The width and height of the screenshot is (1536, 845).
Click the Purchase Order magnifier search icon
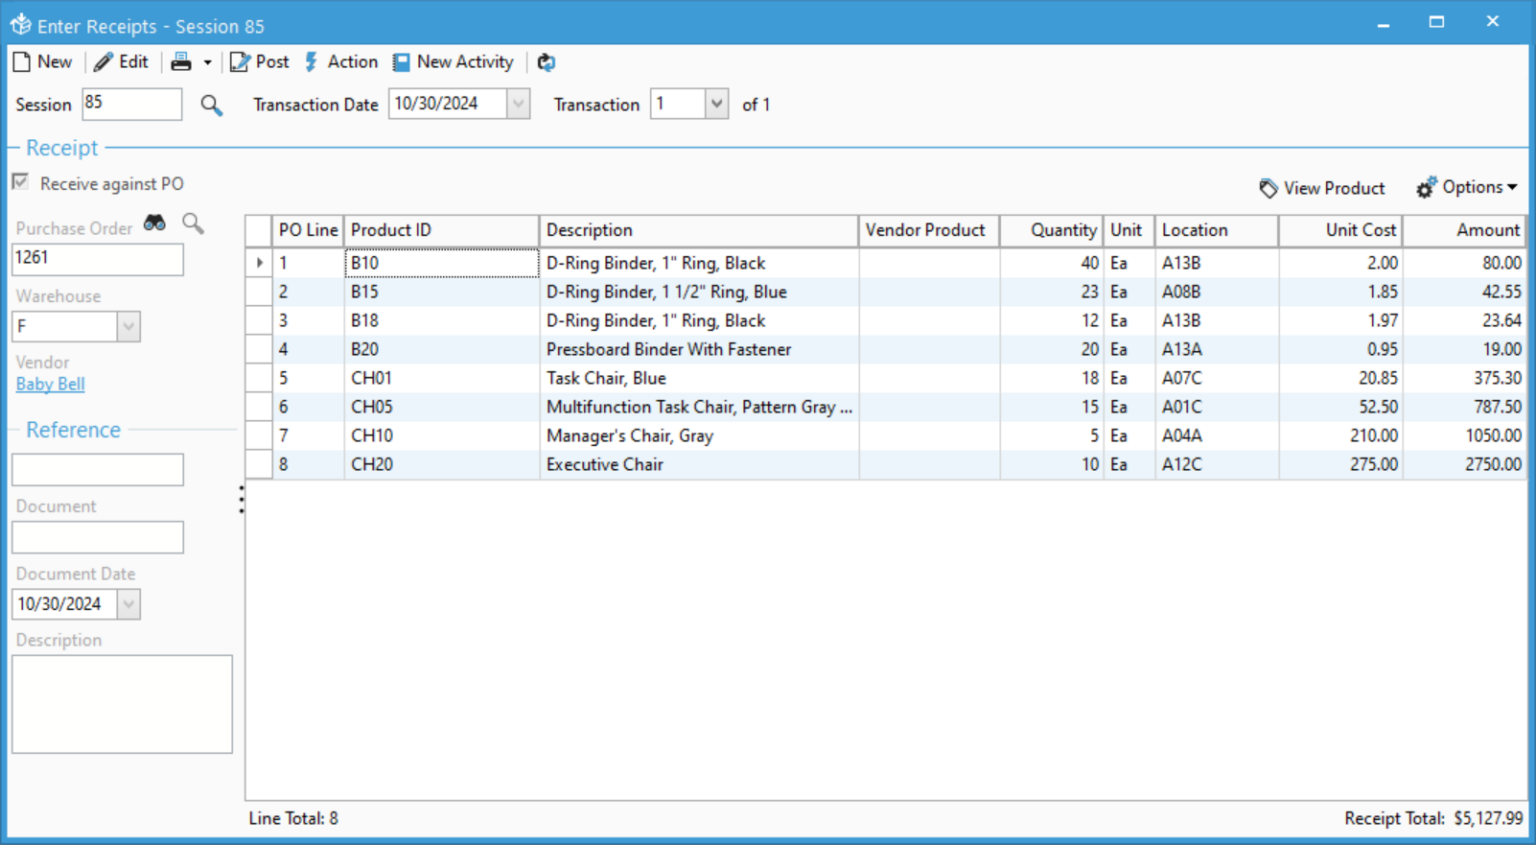coord(192,224)
